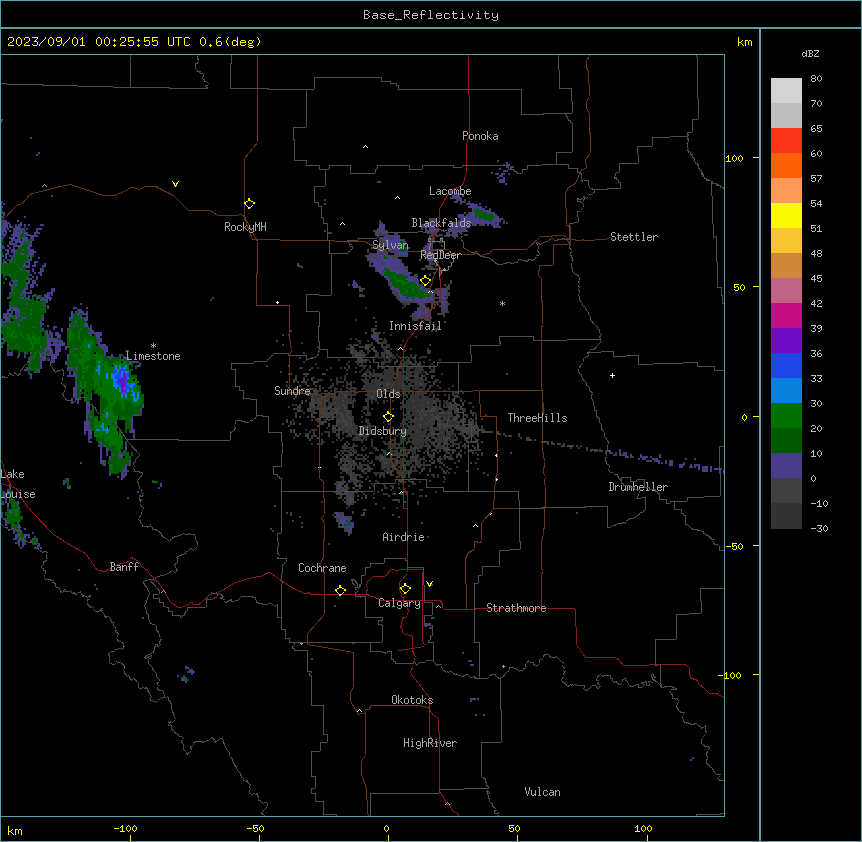The width and height of the screenshot is (862, 842).
Task: Click the Vulcan label
Action: tap(542, 792)
